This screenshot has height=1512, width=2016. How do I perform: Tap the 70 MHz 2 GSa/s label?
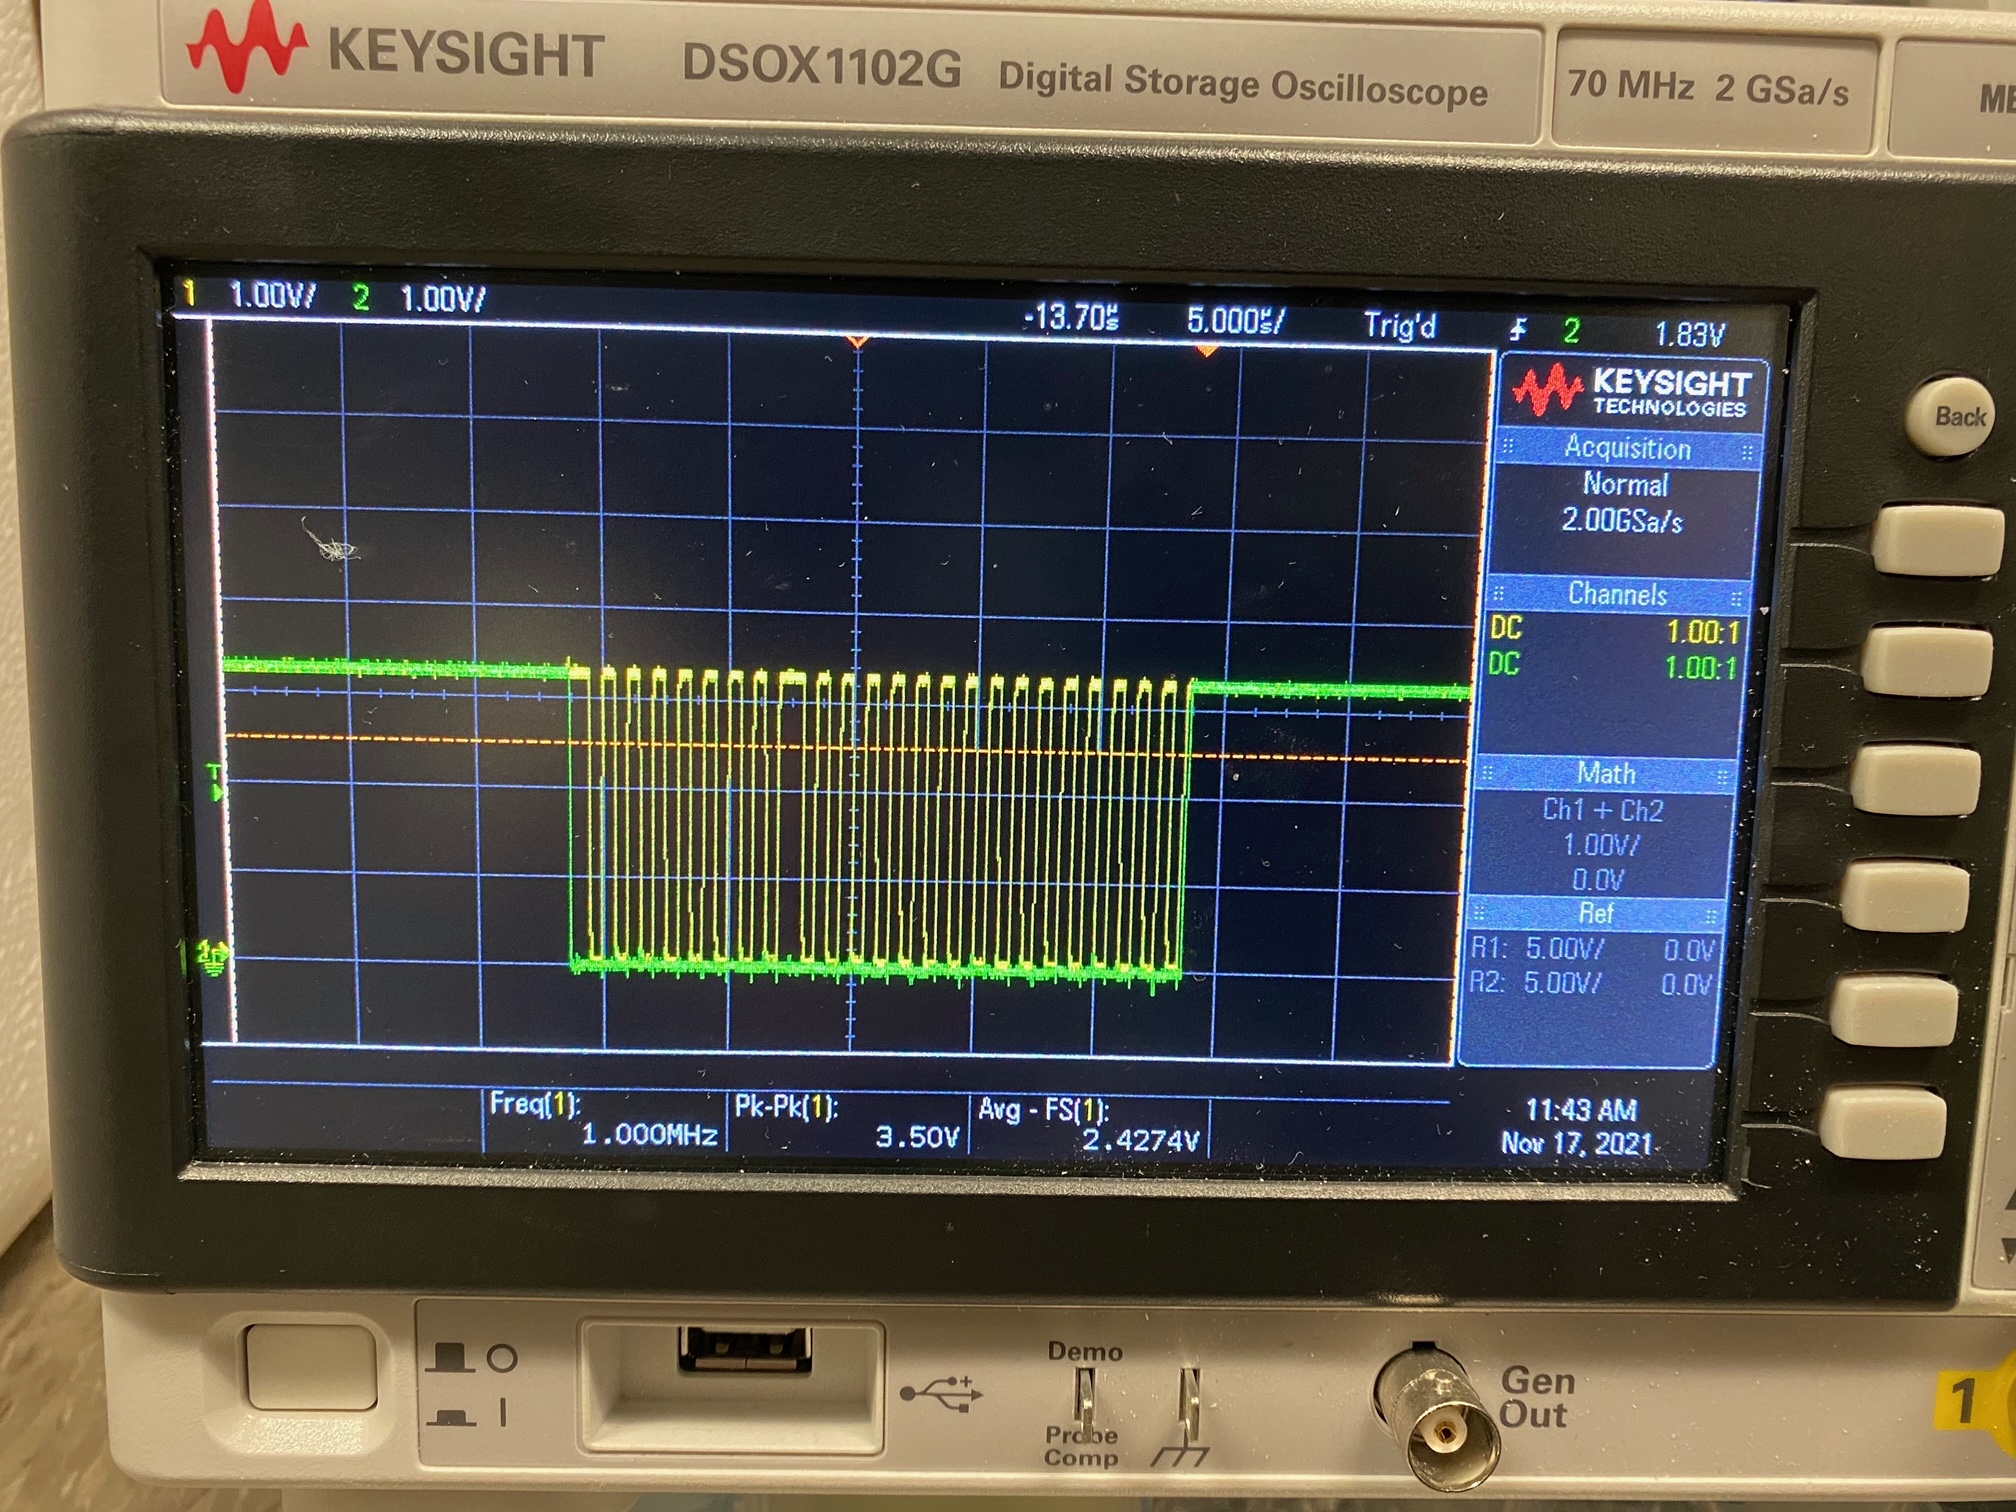(x=1708, y=86)
